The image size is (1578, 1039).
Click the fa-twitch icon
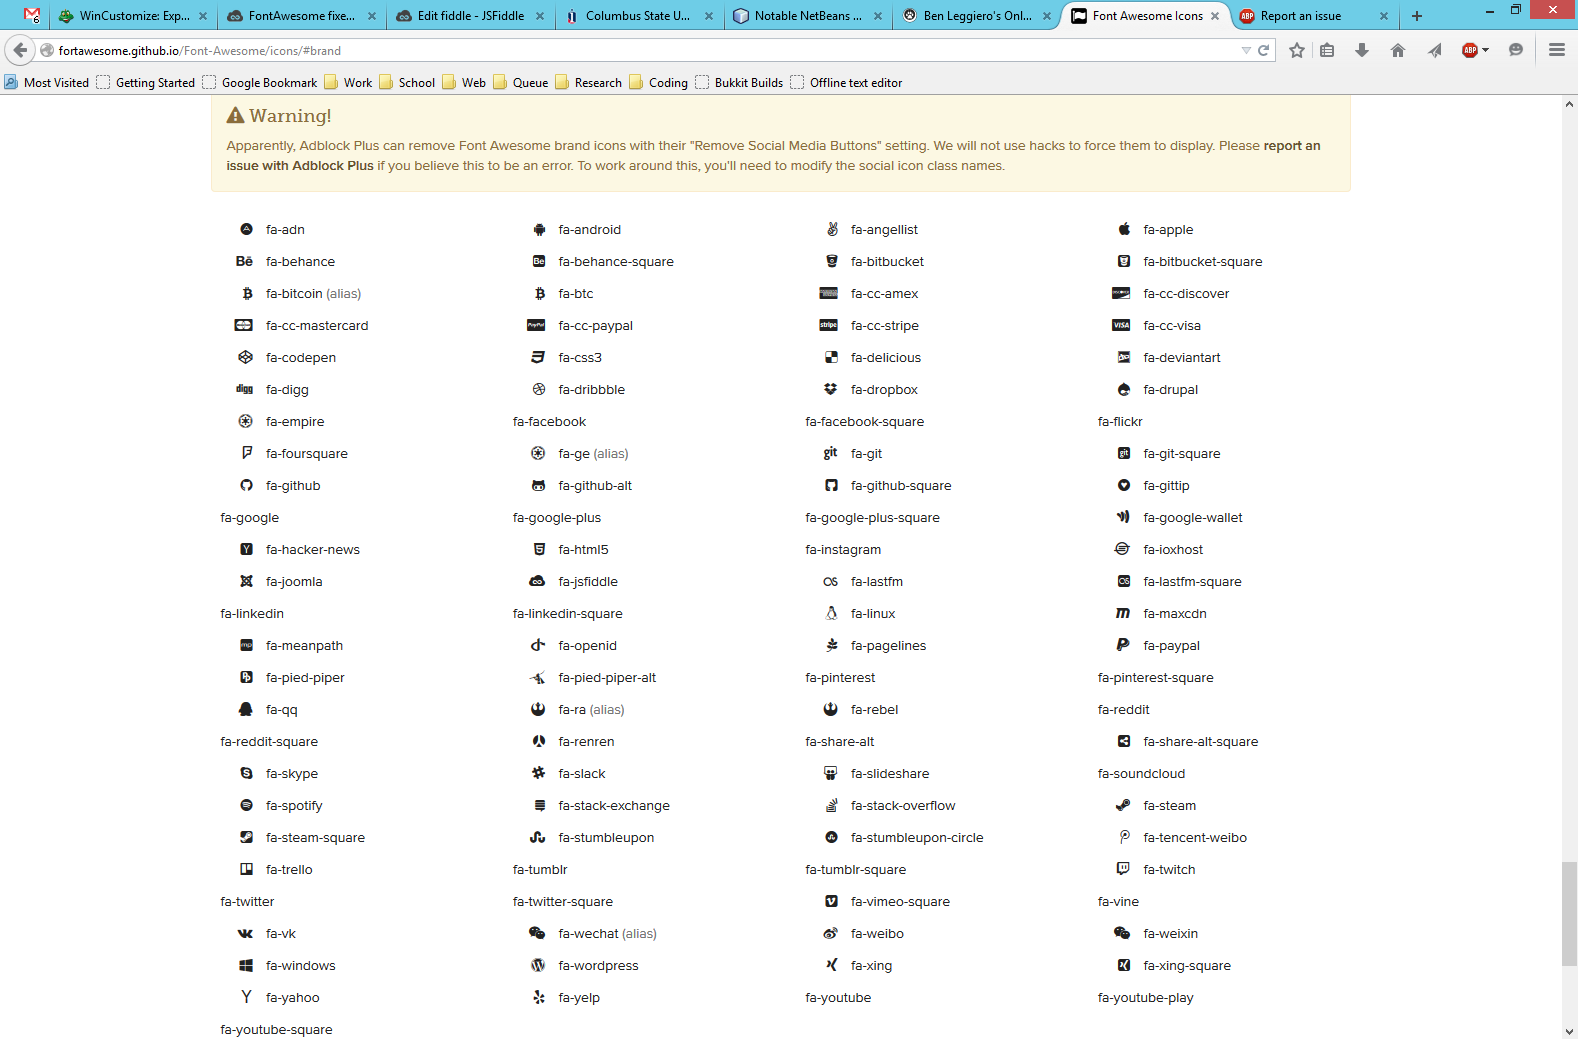tap(1123, 869)
